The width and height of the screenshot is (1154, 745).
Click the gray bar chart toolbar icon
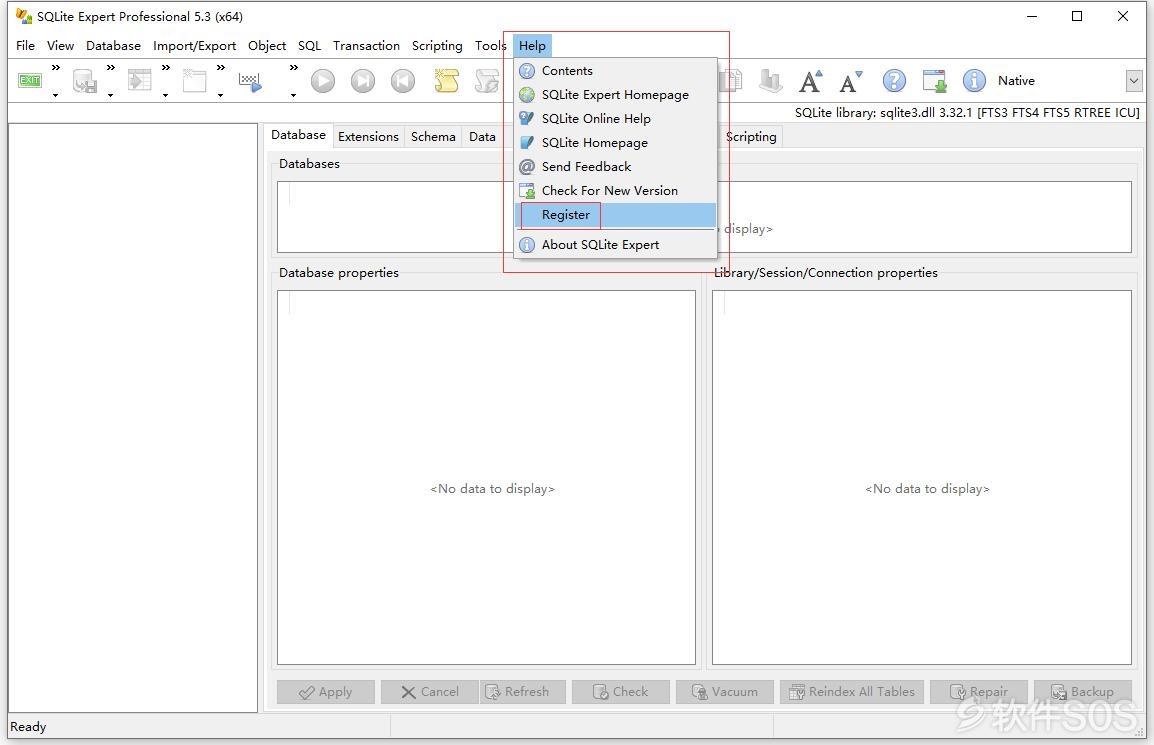coord(770,80)
